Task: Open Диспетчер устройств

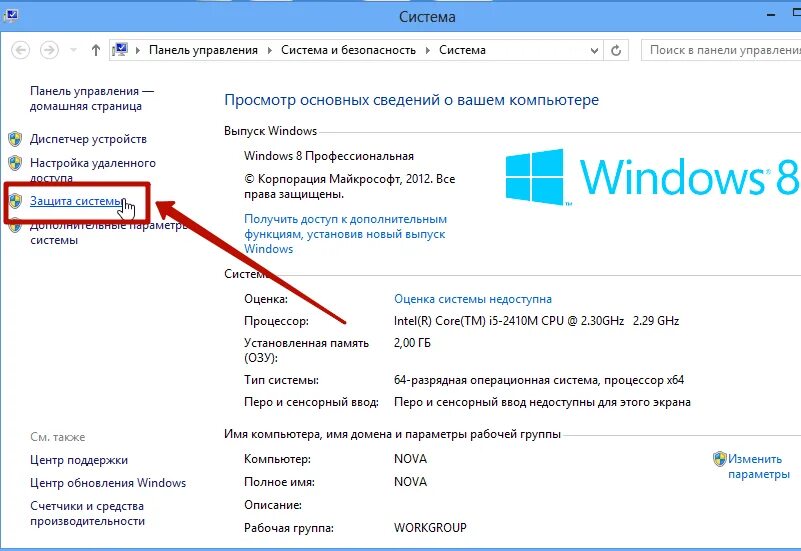Action: 88,139
